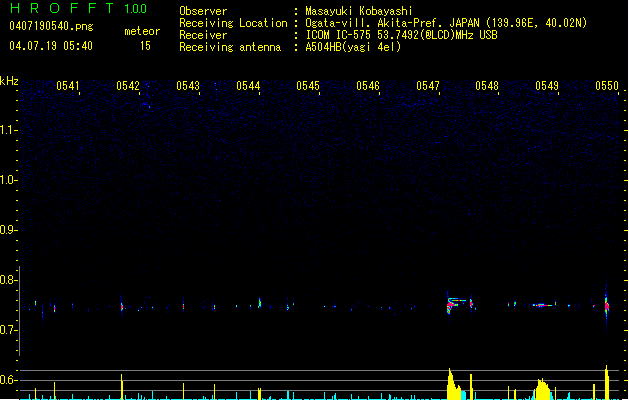This screenshot has height=400, width=629.
Task: Click the 0544 time marker
Action: pyautogui.click(x=248, y=86)
